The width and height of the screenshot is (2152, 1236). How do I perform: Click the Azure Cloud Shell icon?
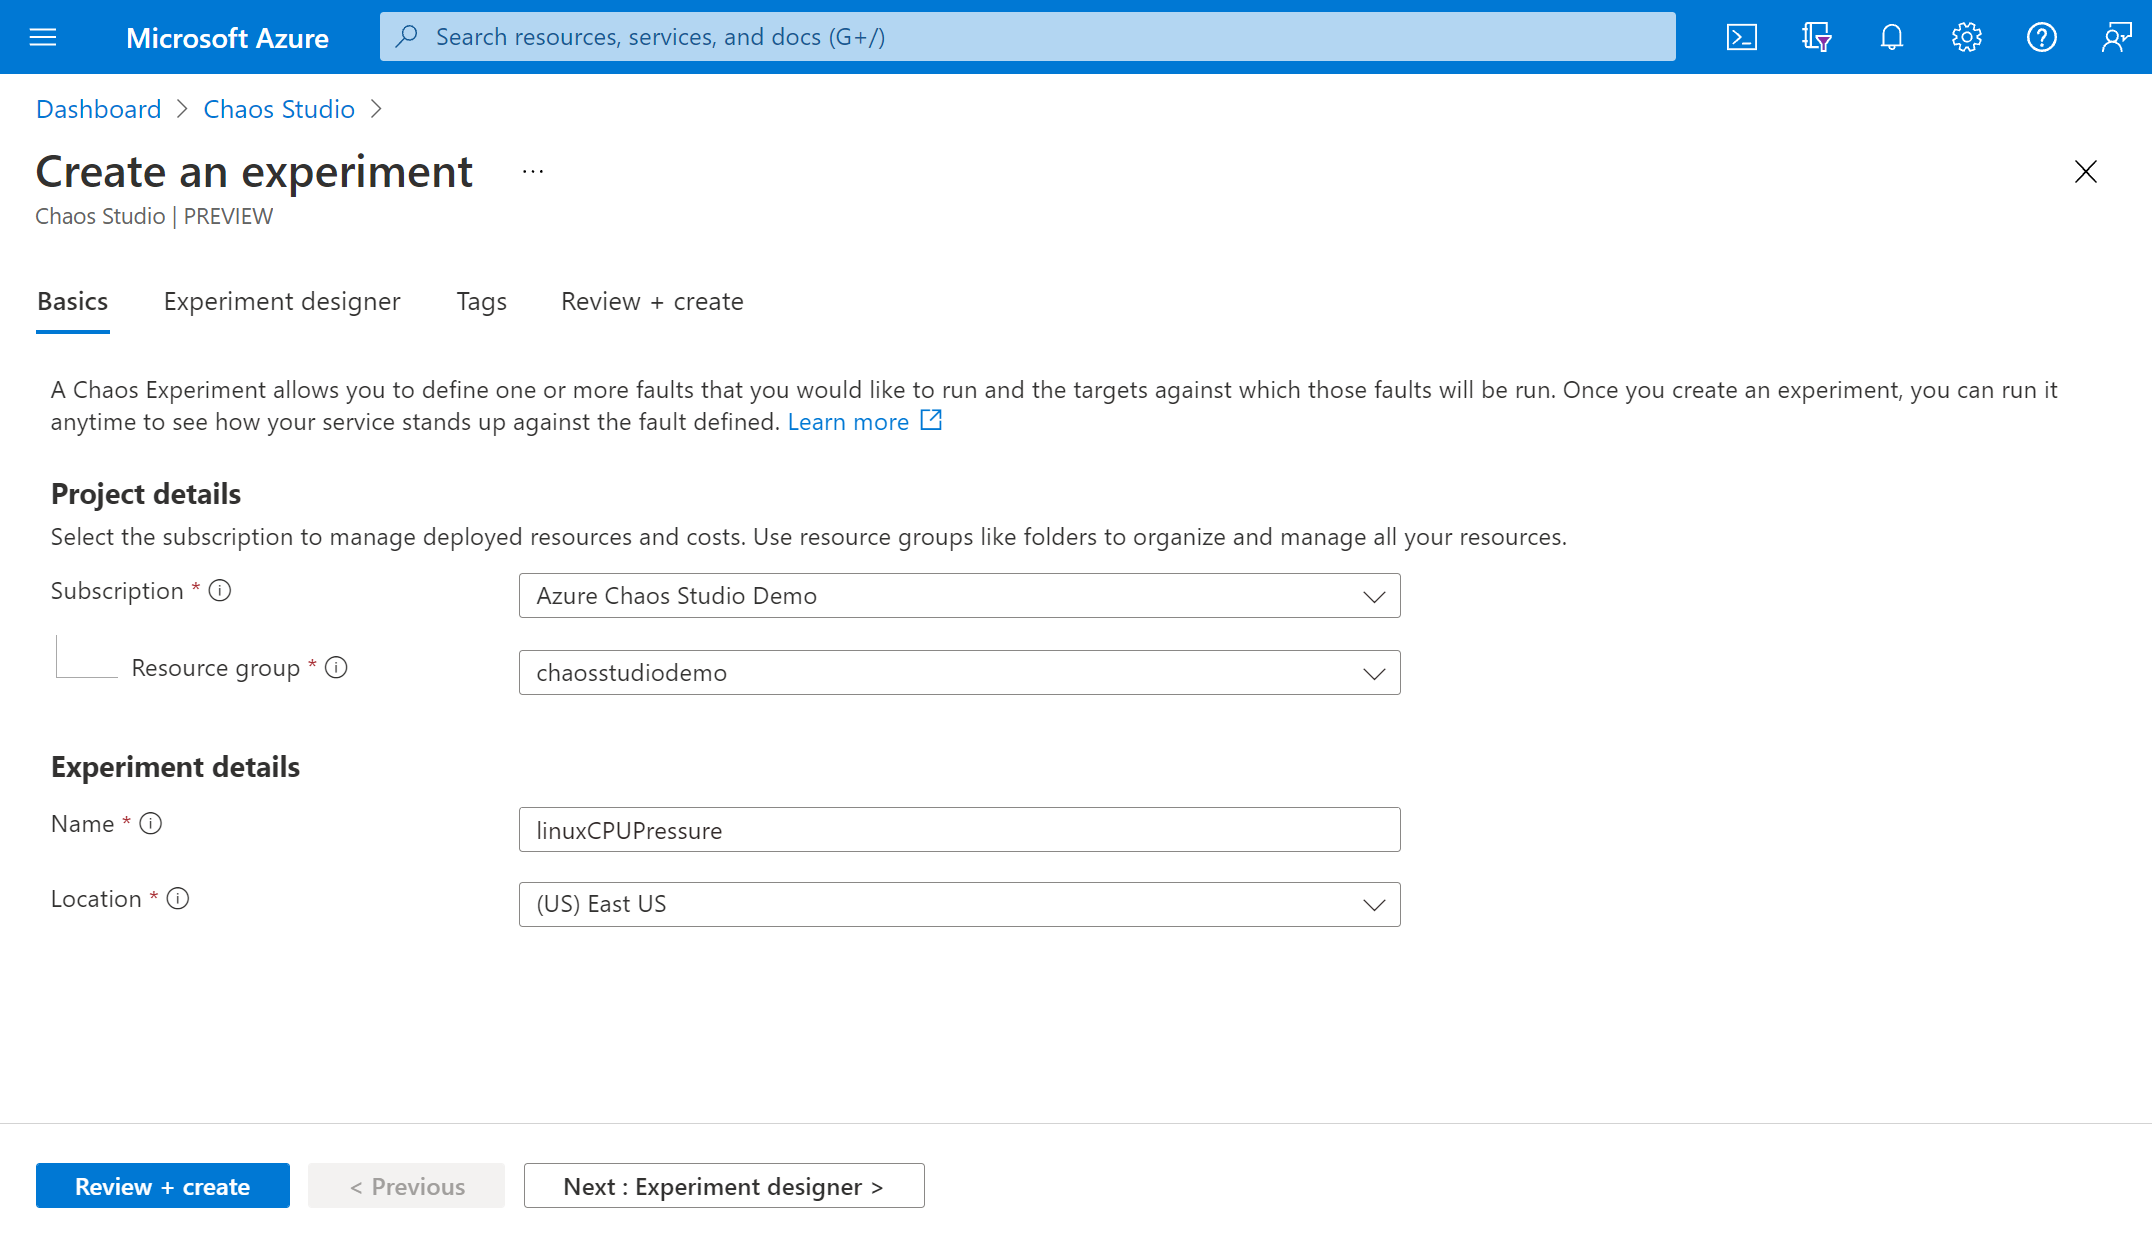pos(1741,37)
